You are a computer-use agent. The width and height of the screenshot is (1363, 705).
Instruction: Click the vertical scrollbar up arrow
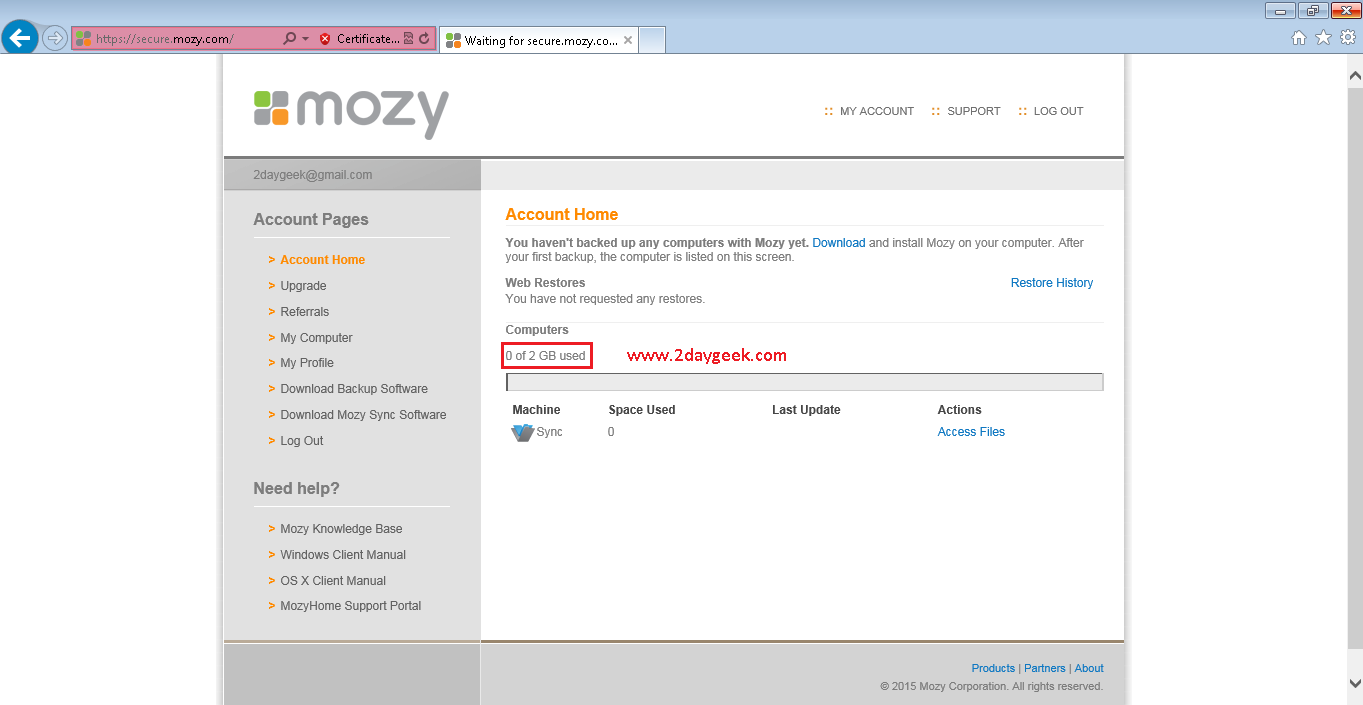coord(1355,75)
